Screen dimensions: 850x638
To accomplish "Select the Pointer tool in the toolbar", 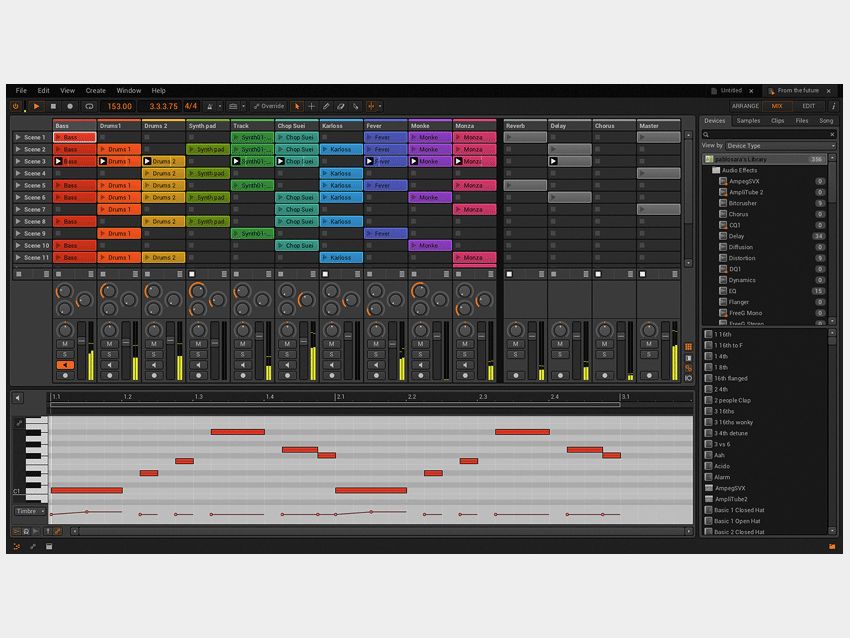I will click(x=295, y=106).
